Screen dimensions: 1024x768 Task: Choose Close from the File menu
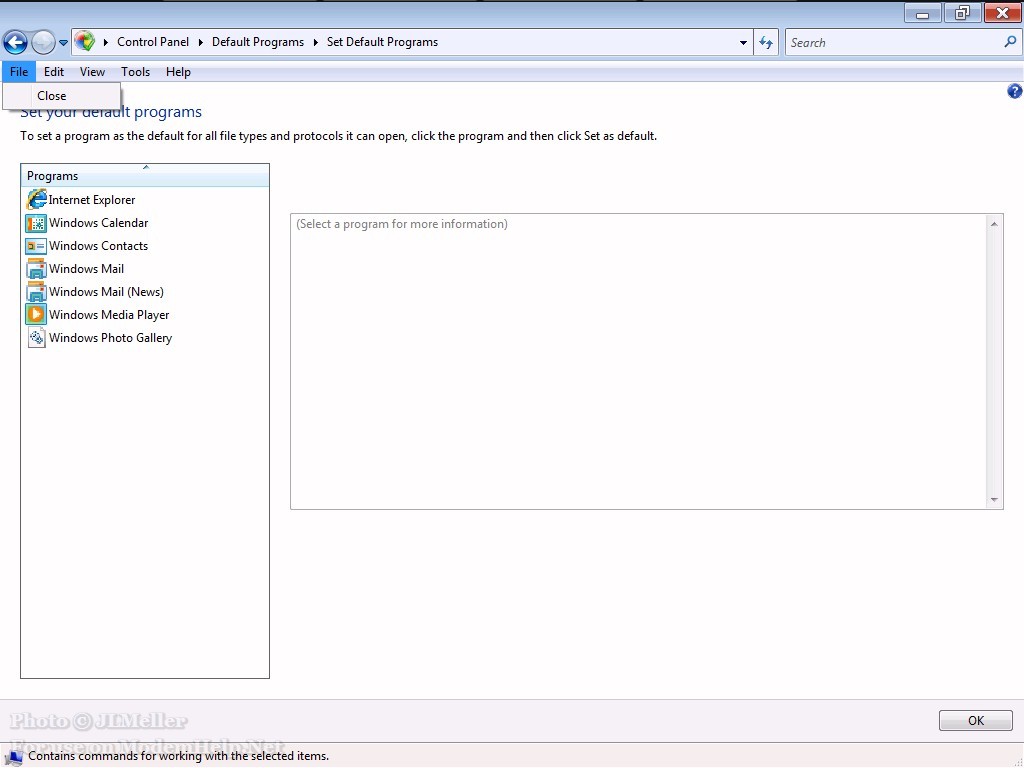(x=61, y=96)
